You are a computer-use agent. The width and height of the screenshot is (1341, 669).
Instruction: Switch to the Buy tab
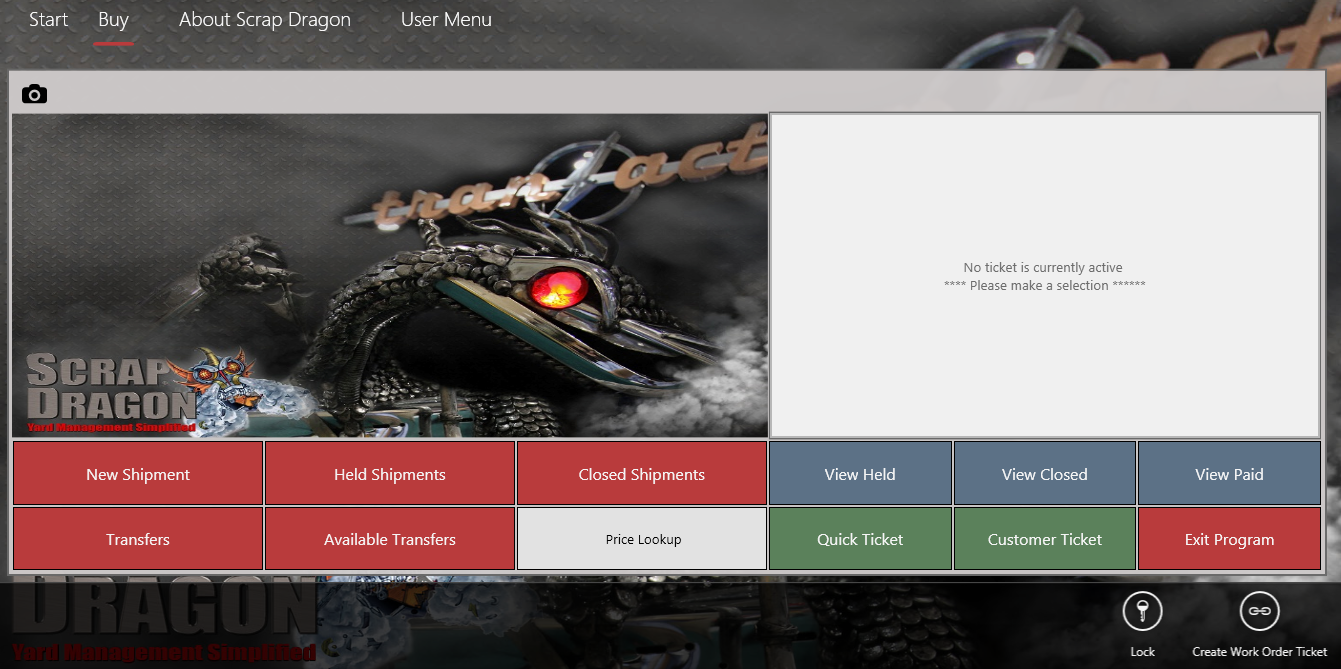click(x=113, y=19)
